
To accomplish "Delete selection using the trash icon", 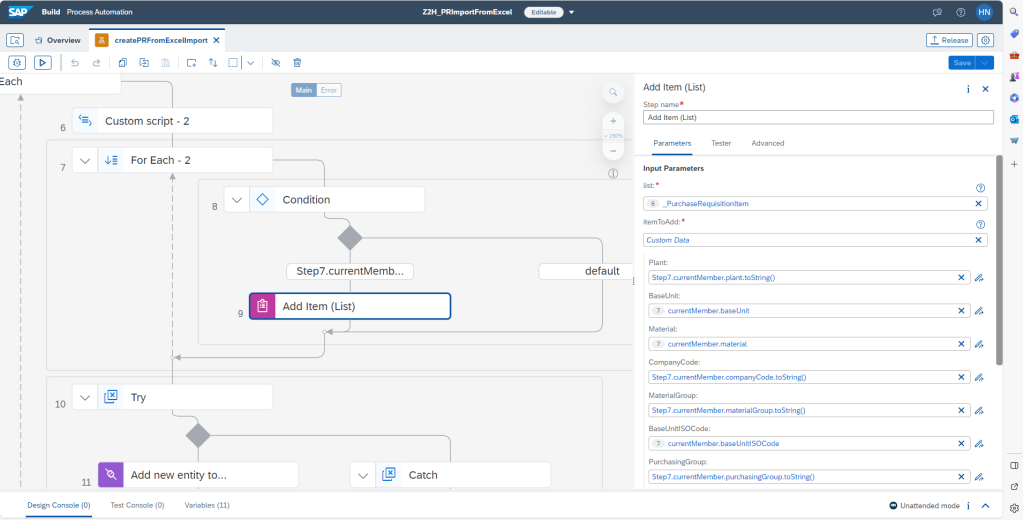I will coord(297,62).
